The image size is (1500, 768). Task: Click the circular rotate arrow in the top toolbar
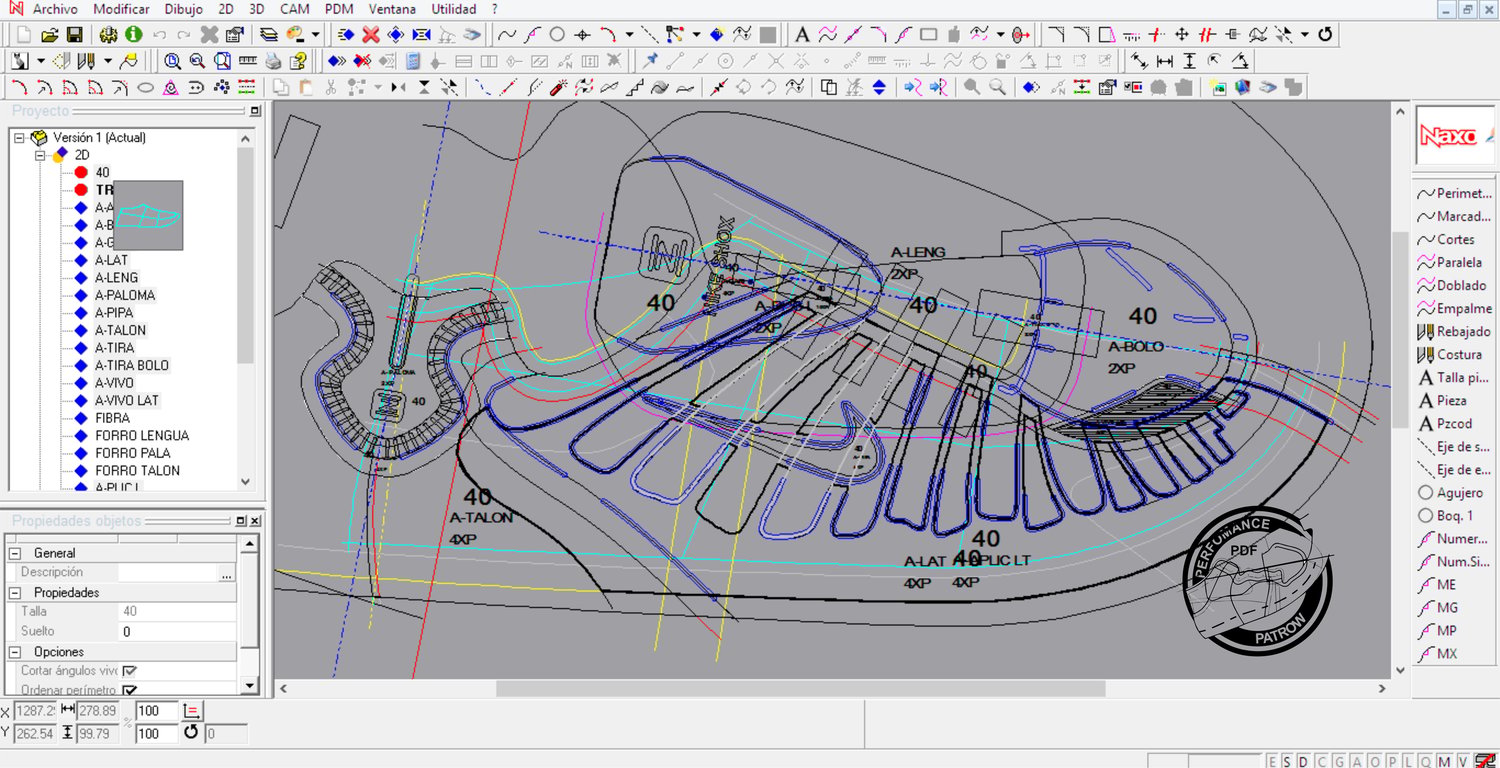[x=1325, y=34]
